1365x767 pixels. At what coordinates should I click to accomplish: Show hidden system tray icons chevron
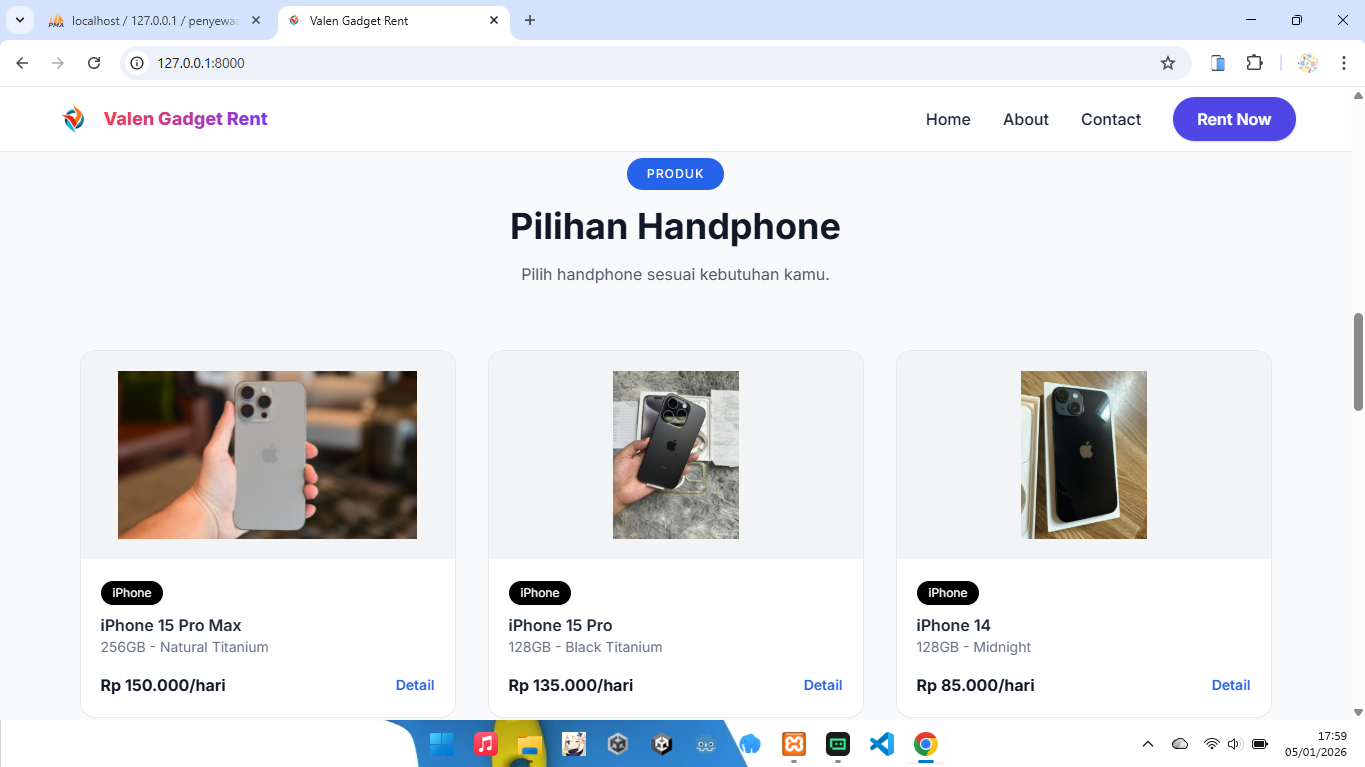tap(1148, 744)
